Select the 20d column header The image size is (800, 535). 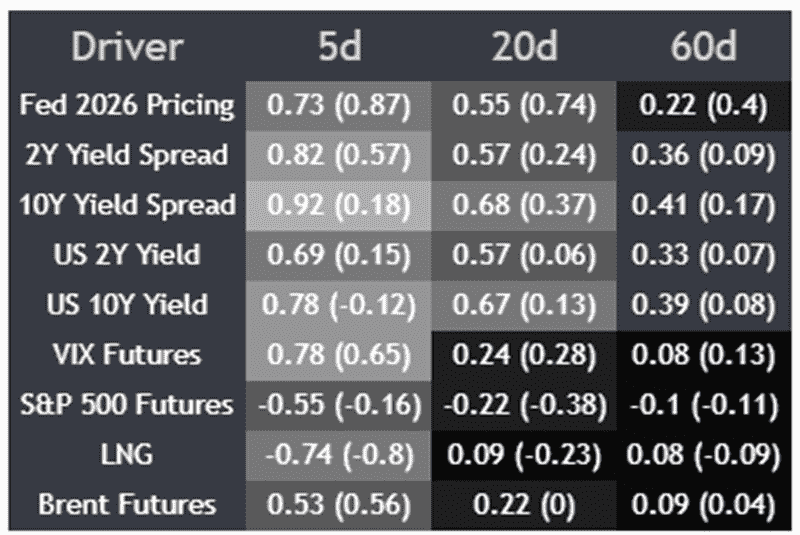[524, 46]
